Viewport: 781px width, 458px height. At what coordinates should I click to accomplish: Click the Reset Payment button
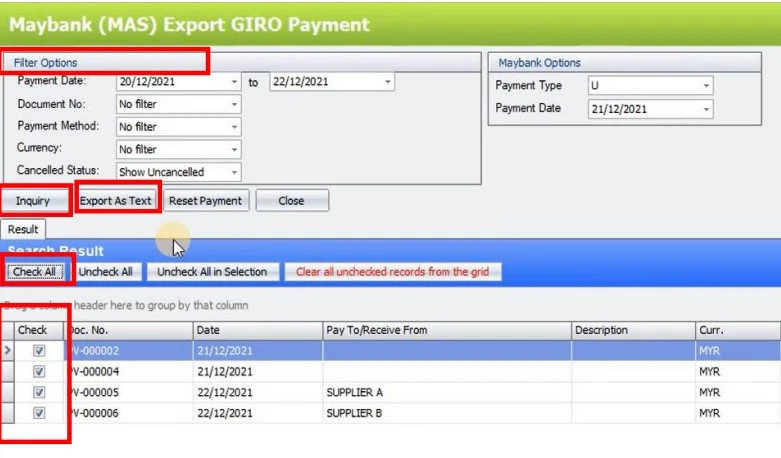click(x=205, y=201)
